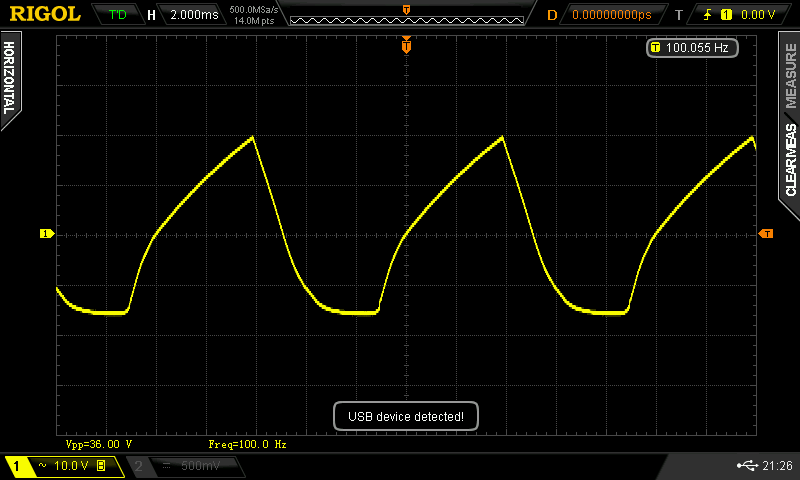The width and height of the screenshot is (800, 480).
Task: Click the Vpp=36.00 V measurement
Action: click(98, 443)
